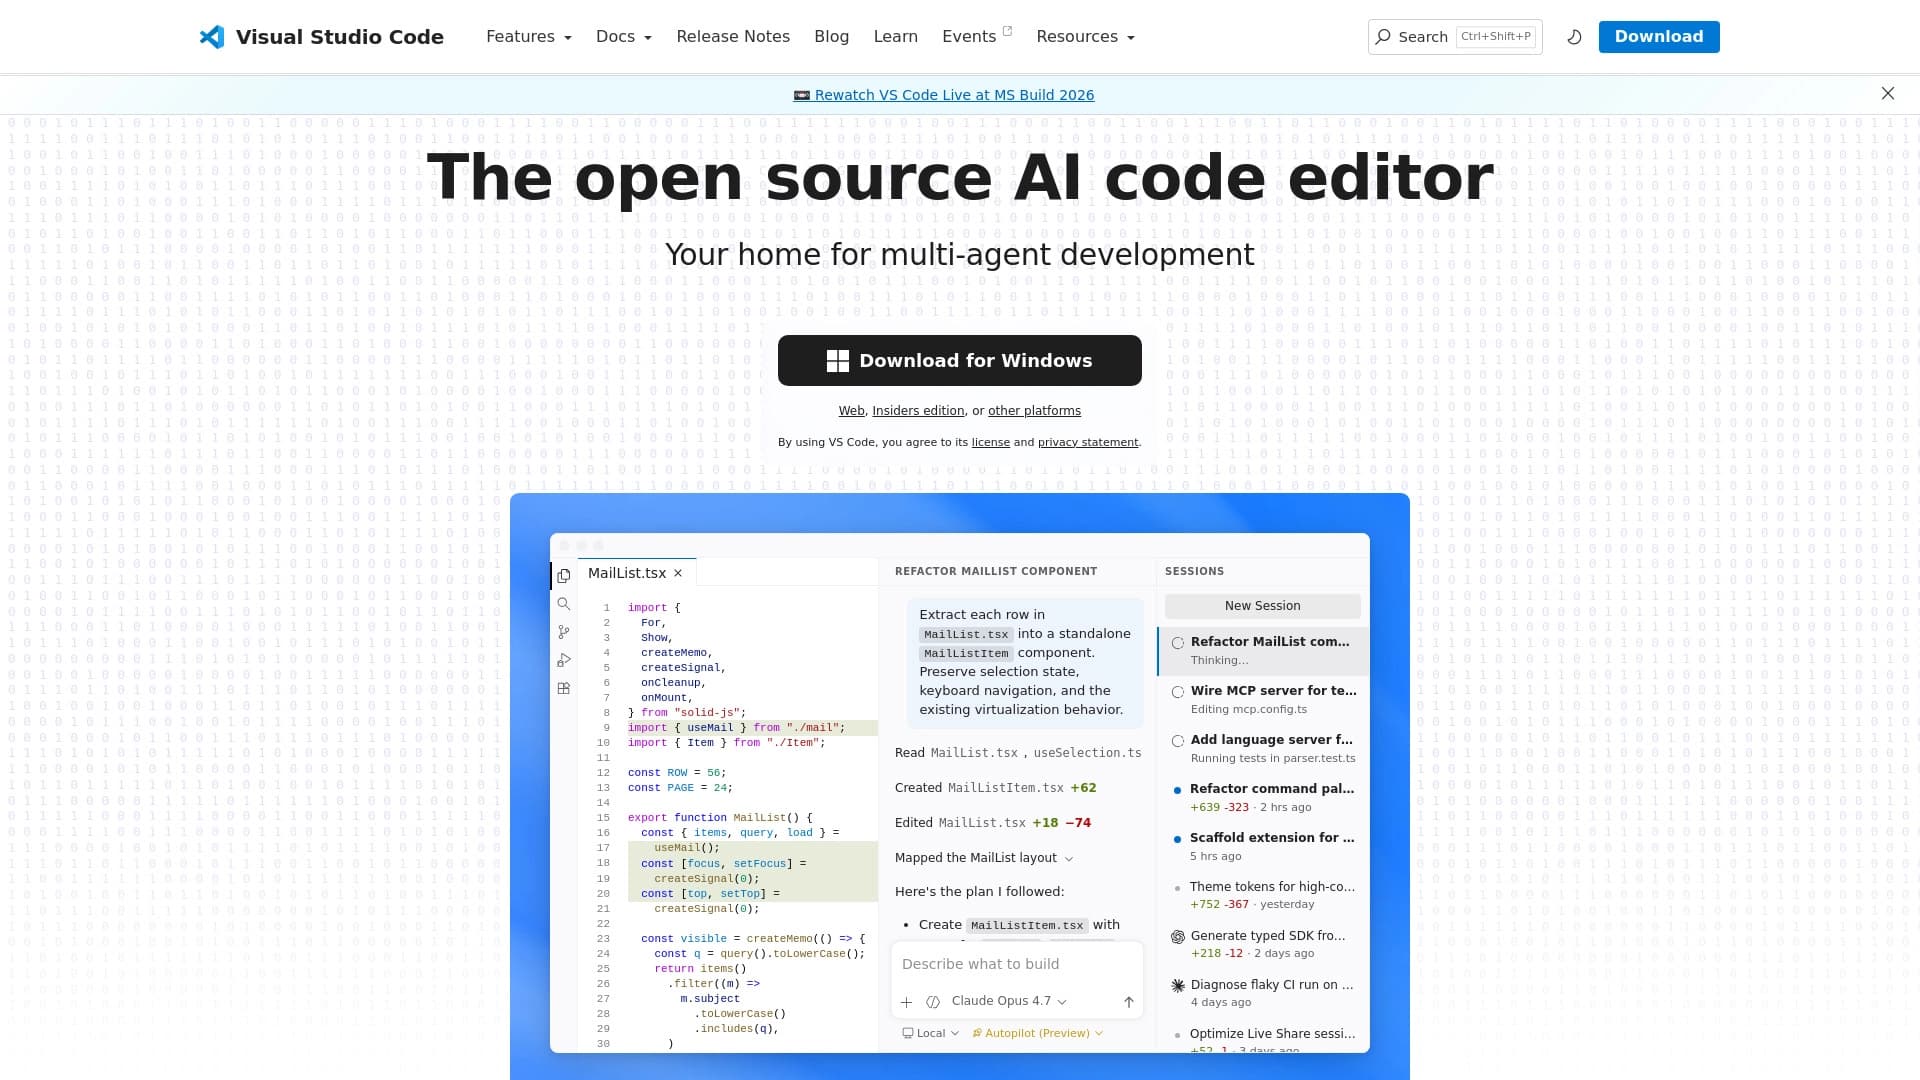
Task: Select the Optimize Live Share sessi... session
Action: [x=1263, y=1038]
